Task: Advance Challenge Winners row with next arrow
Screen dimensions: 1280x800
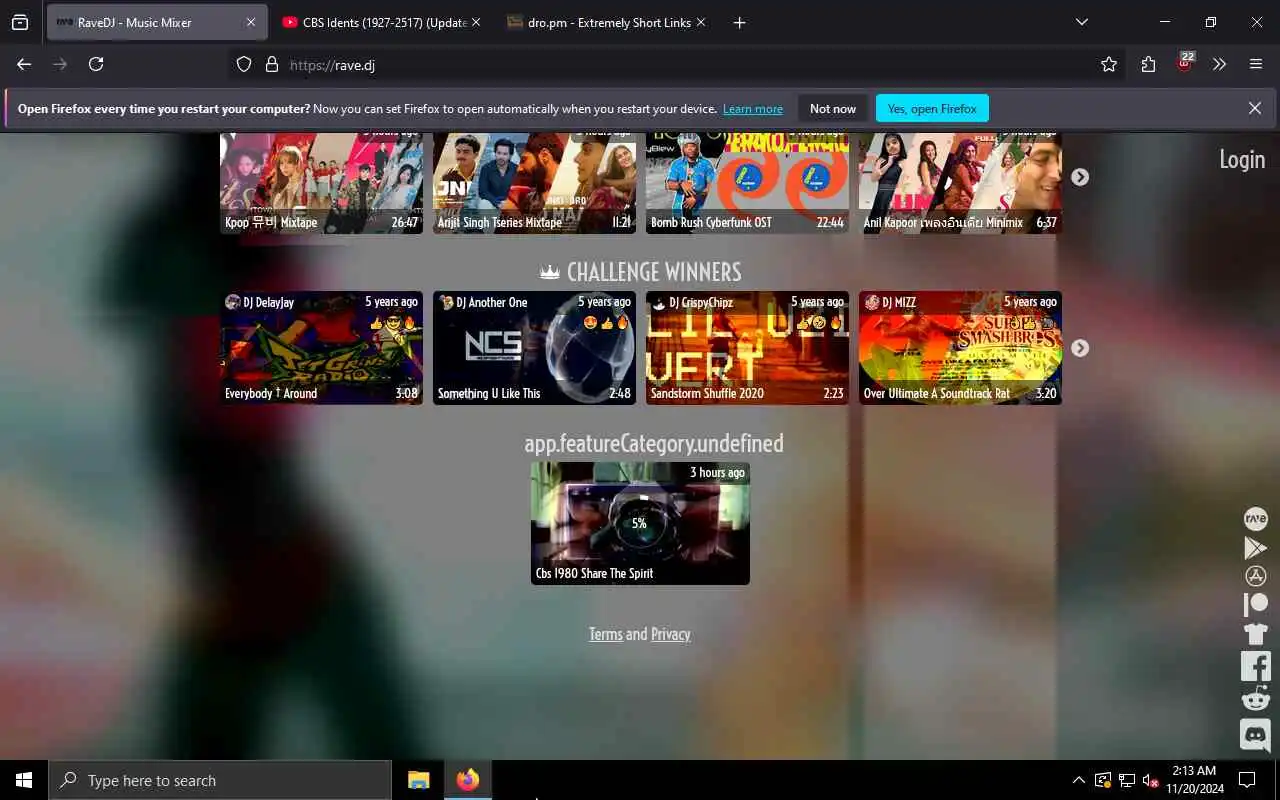Action: tap(1080, 348)
